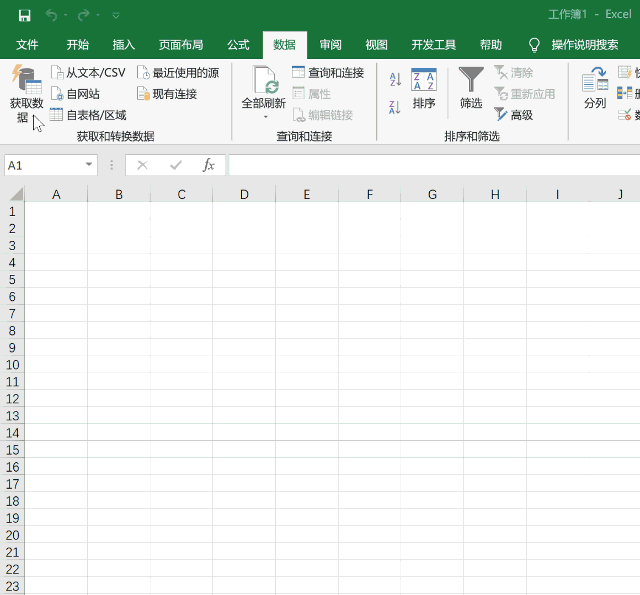Open the Quick Access Toolbar customize dropdown

[116, 15]
